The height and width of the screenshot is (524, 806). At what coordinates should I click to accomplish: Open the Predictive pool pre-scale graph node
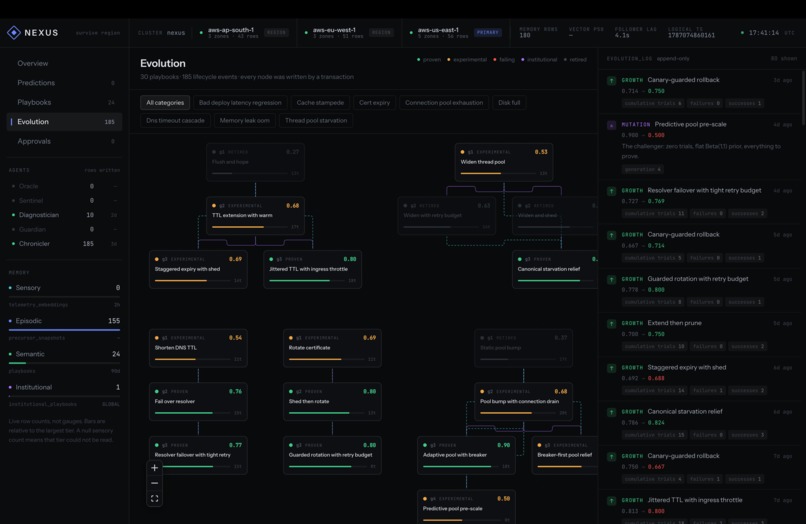click(x=466, y=507)
